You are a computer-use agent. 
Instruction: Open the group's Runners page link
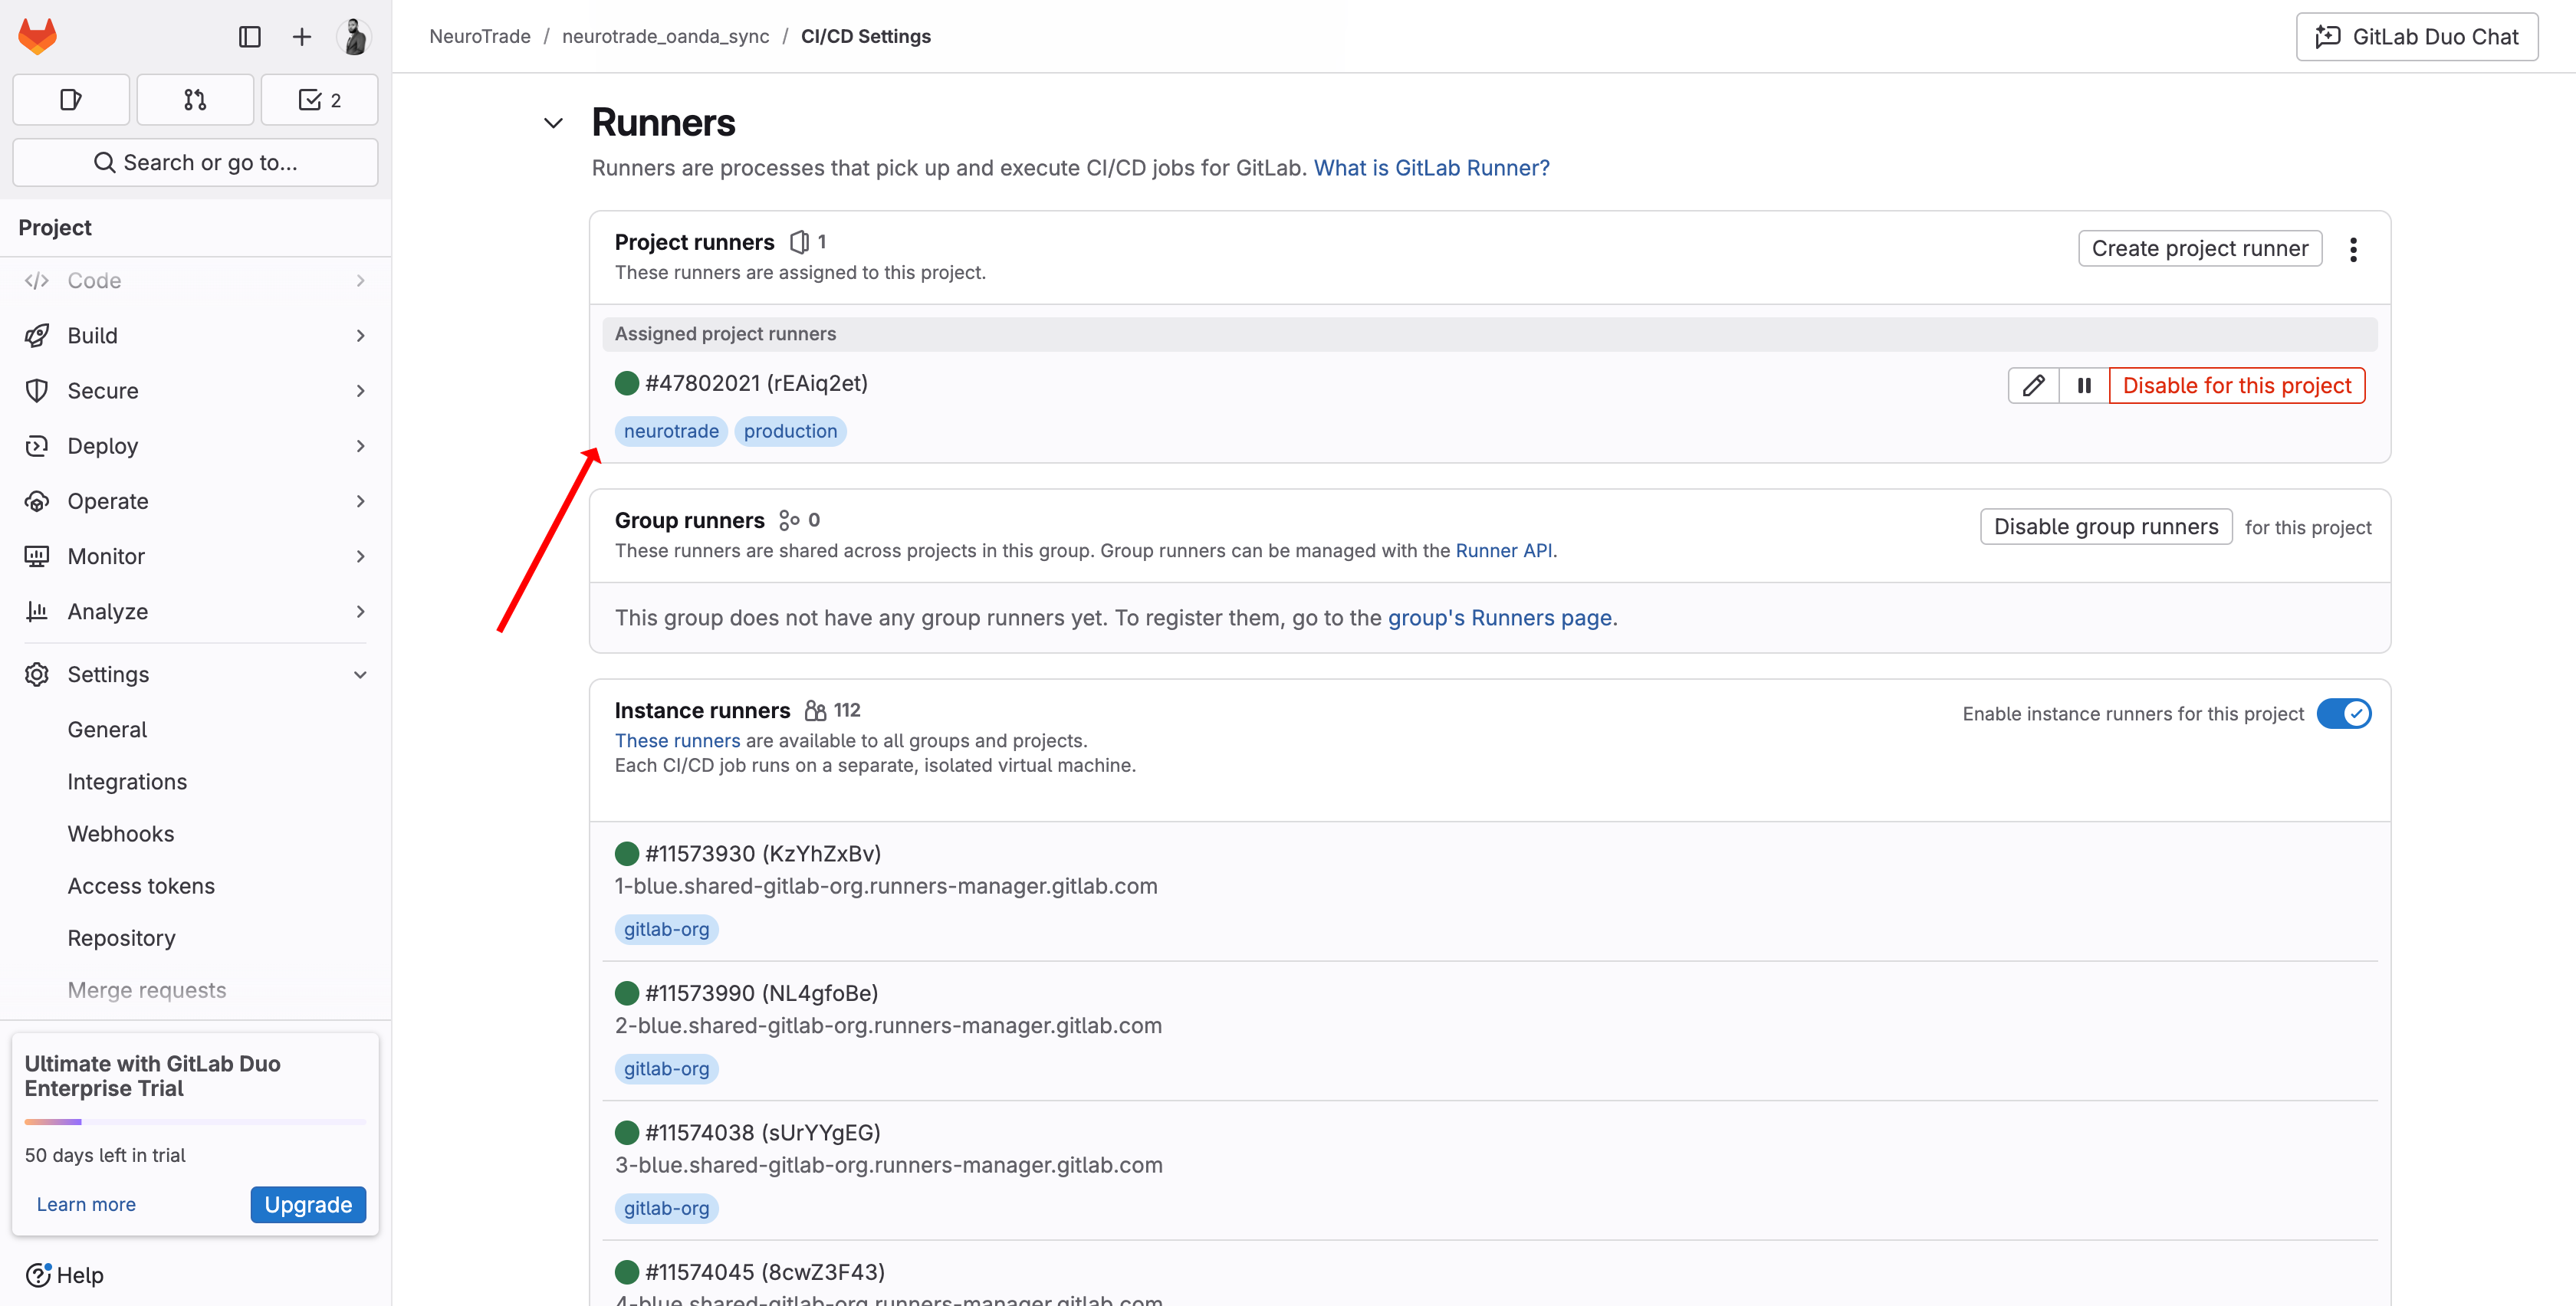pyautogui.click(x=1499, y=618)
